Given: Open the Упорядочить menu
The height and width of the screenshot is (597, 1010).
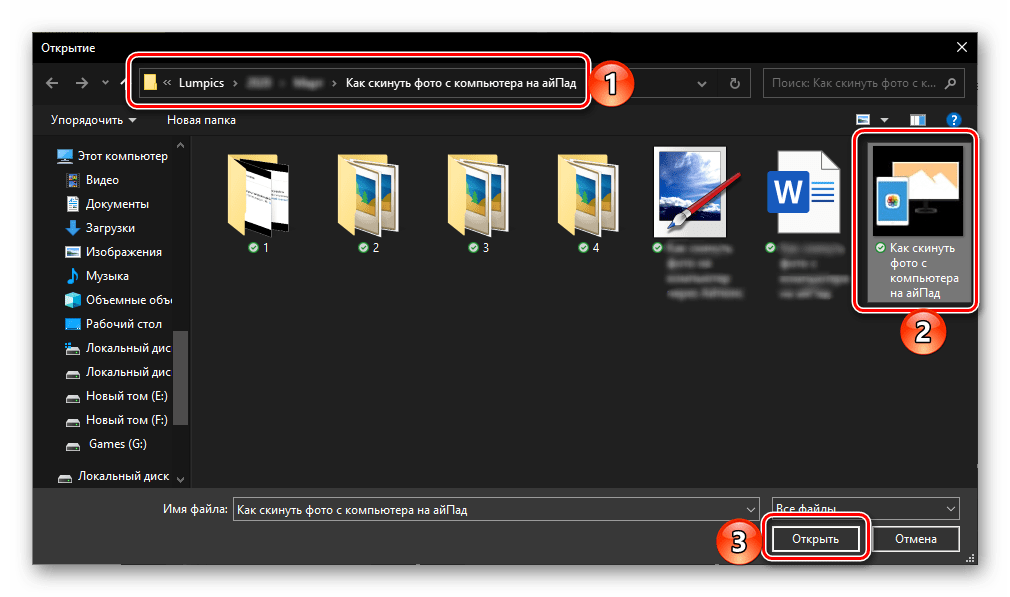Looking at the screenshot, I should (x=93, y=120).
